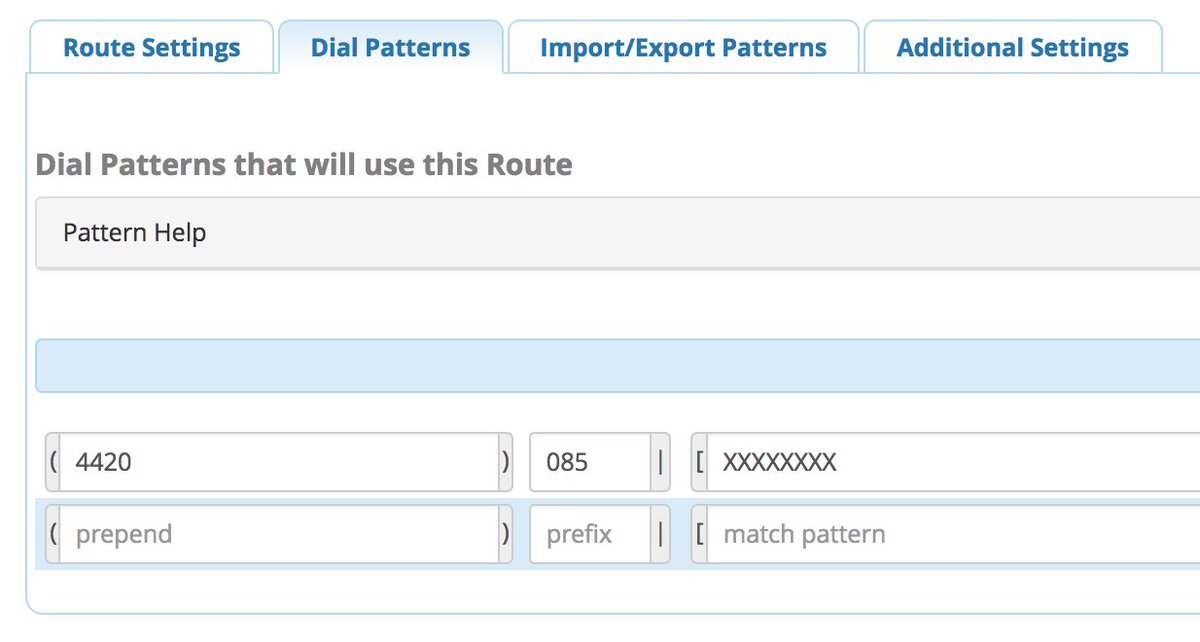Click the opening parenthesis before 4420
Viewport: 1200px width, 642px height.
[52, 462]
